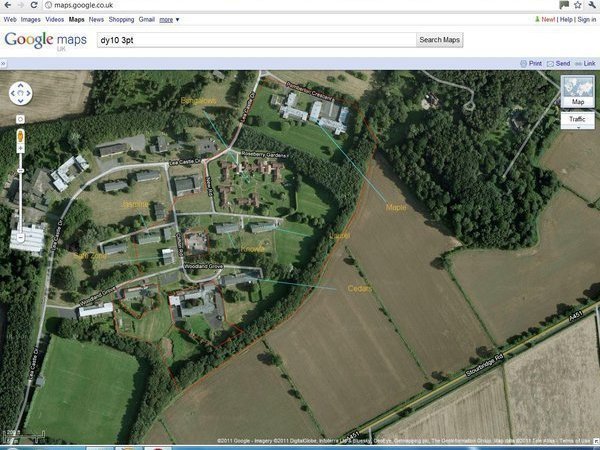
Task: Collapse the side panel with double arrow
Action: [4, 63]
